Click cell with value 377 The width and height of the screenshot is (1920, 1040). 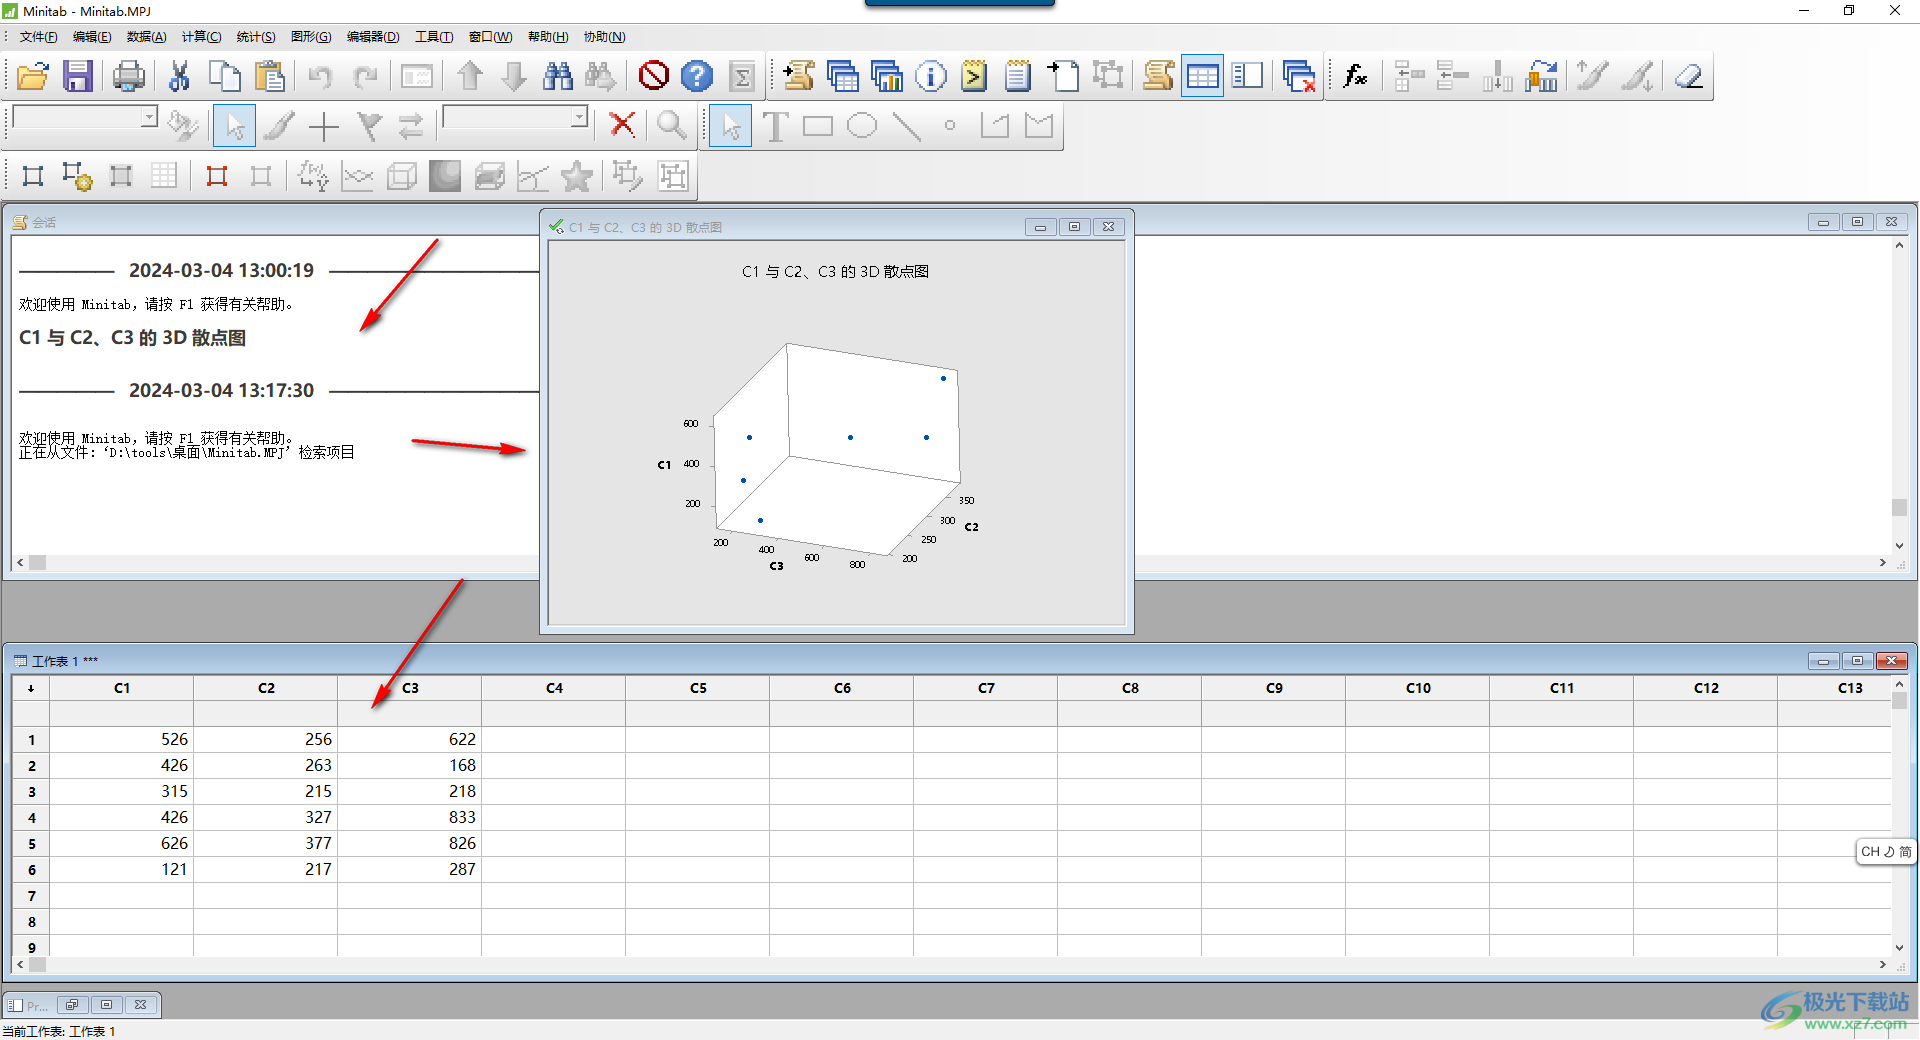click(x=266, y=843)
